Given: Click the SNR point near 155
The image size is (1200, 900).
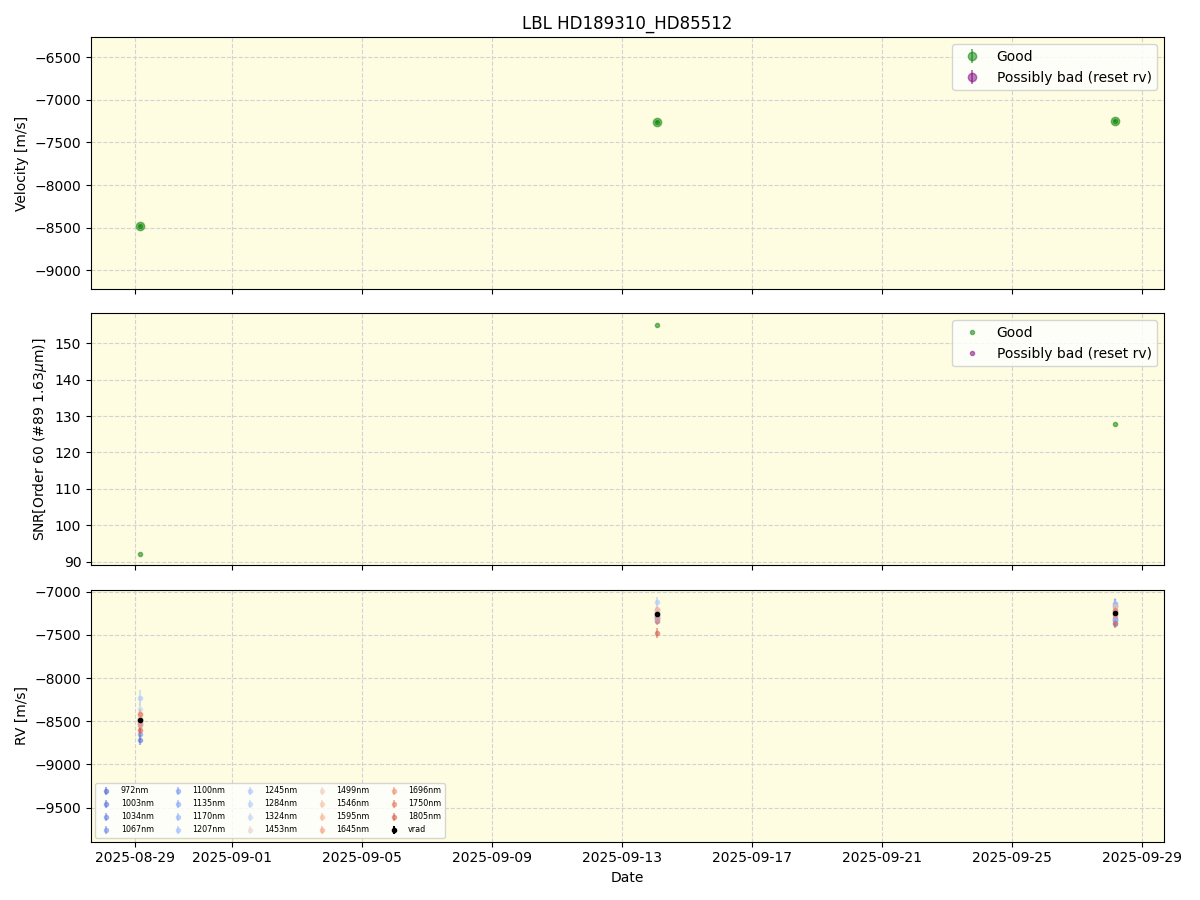Looking at the screenshot, I should click(657, 325).
